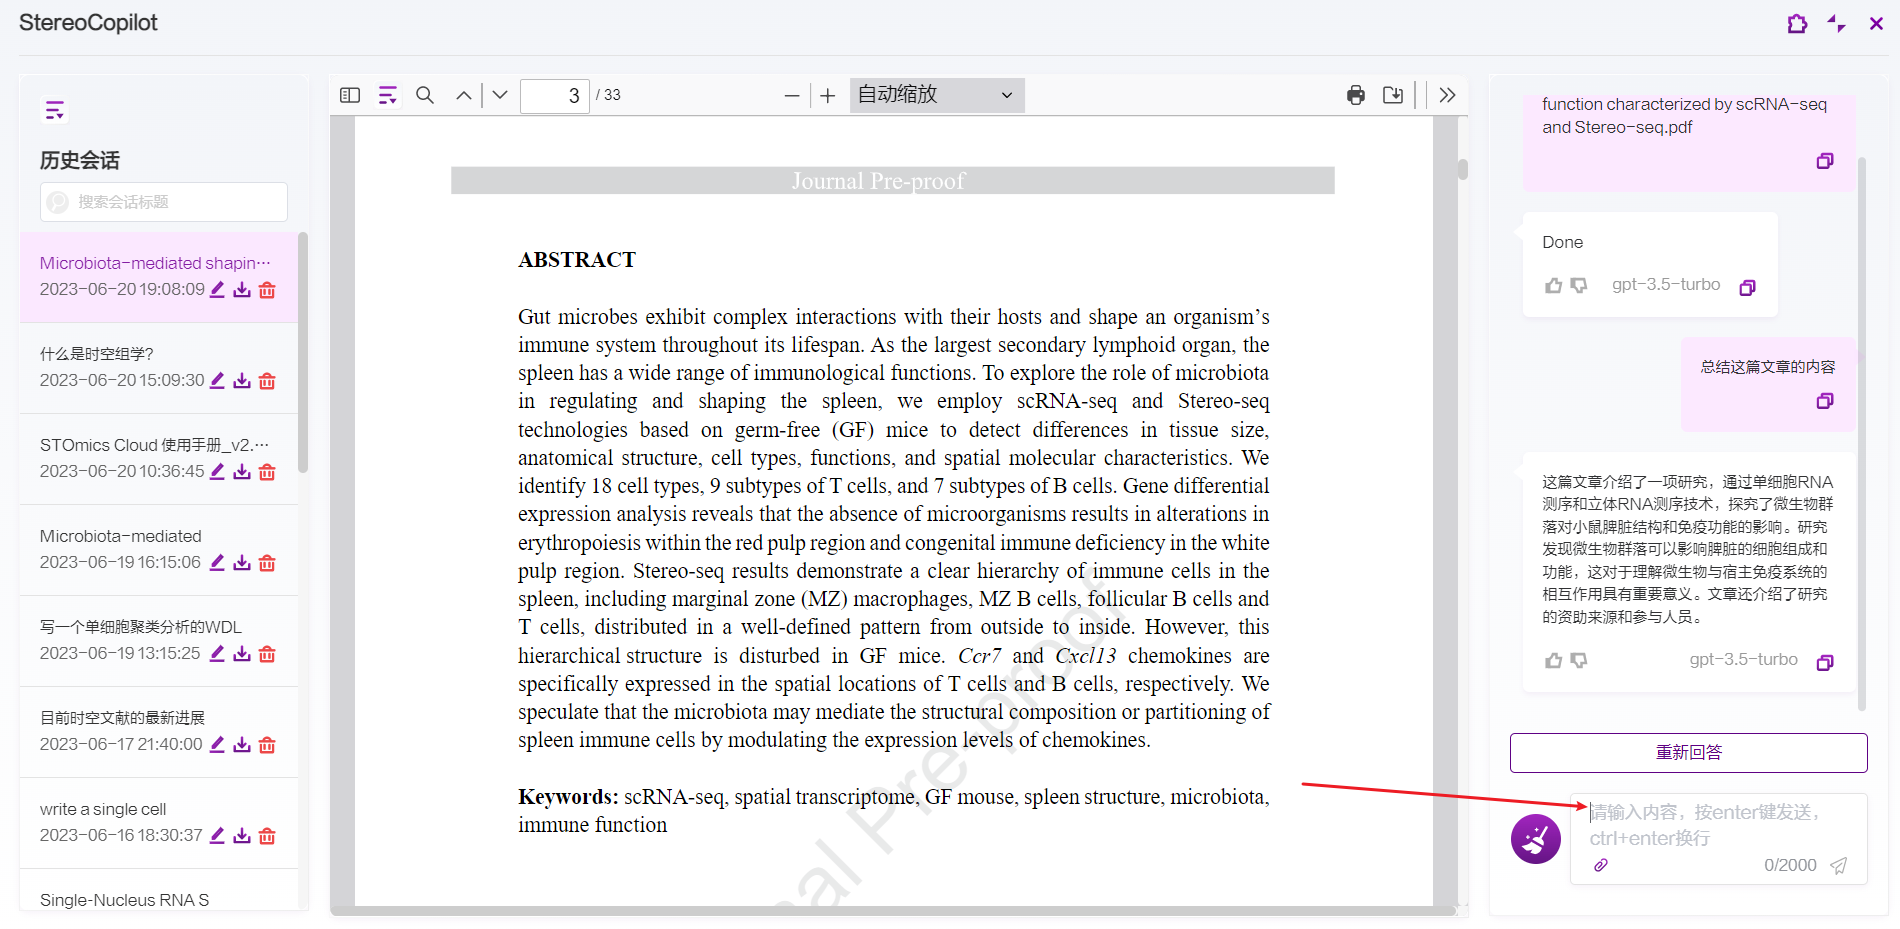Toggle the PDF sidebar panel
The image size is (1900, 929).
click(350, 95)
